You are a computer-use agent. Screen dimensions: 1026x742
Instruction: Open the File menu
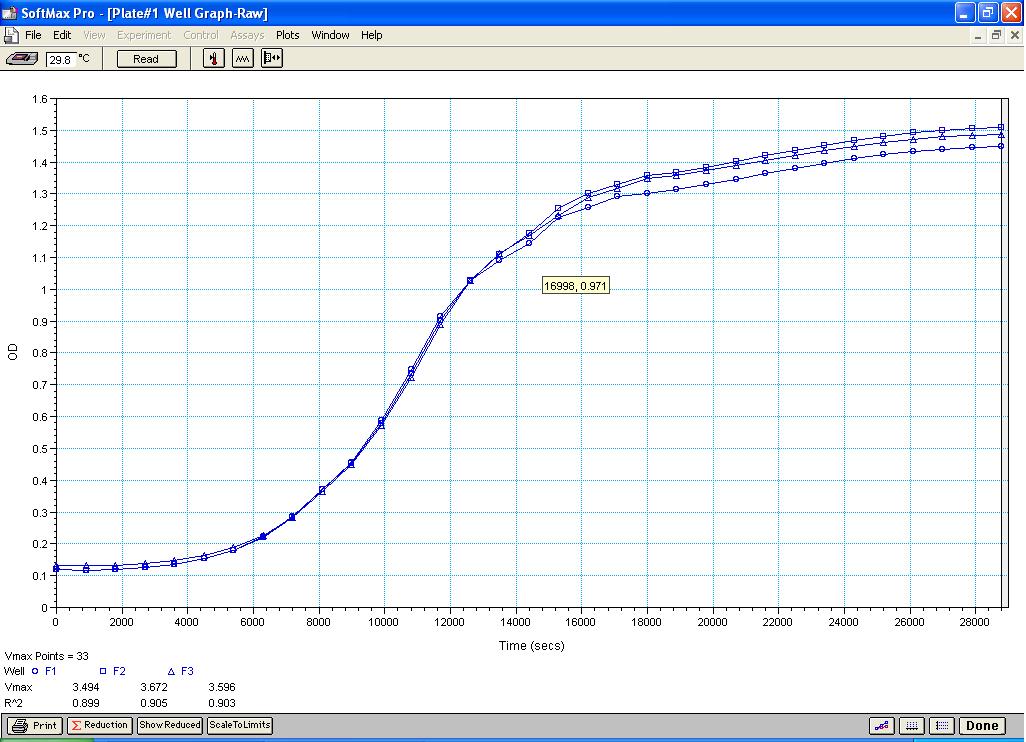point(33,35)
